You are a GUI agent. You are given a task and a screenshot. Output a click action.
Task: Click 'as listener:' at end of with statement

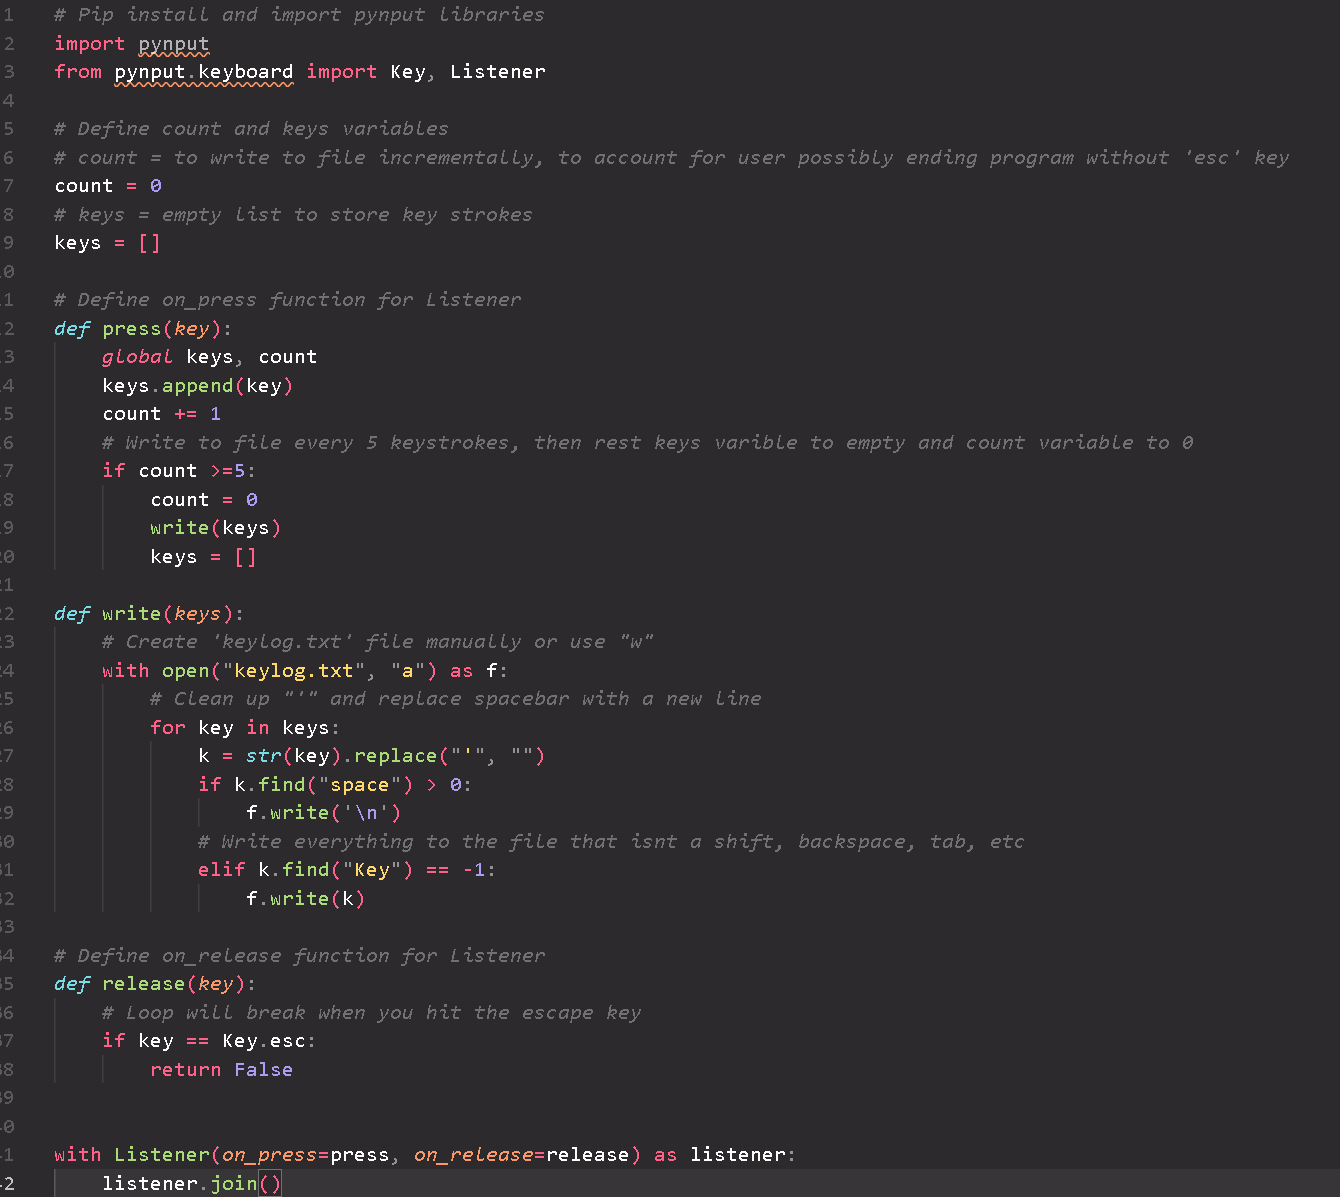[725, 1155]
